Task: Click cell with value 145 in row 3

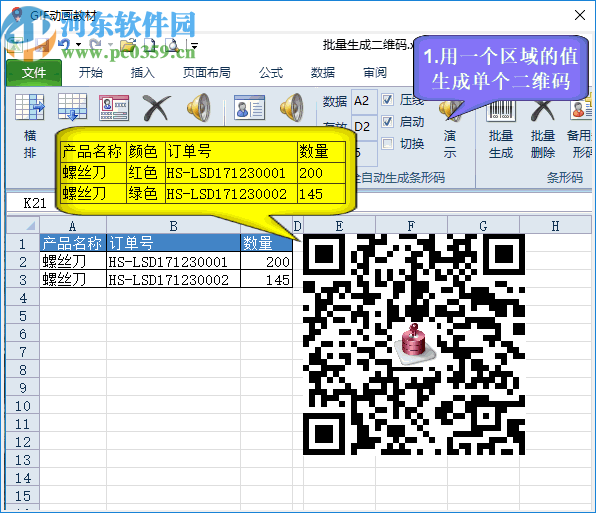Action: pyautogui.click(x=266, y=279)
